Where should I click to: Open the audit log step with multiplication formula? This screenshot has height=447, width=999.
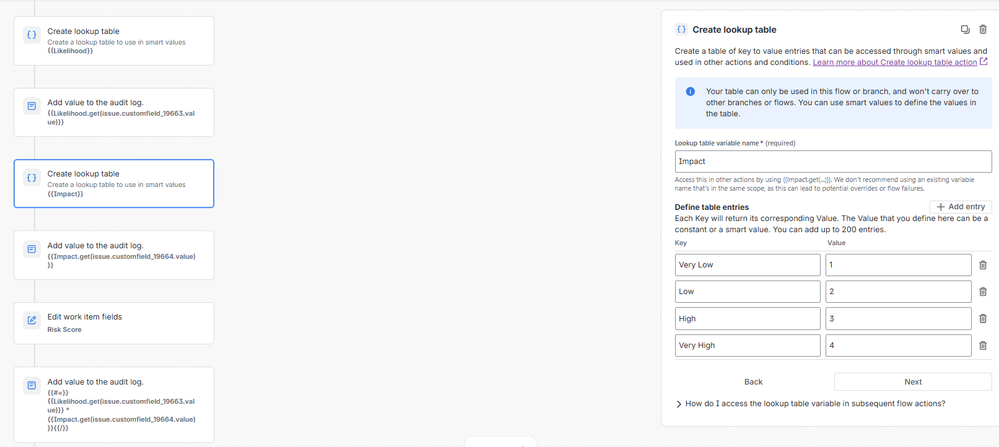114,404
